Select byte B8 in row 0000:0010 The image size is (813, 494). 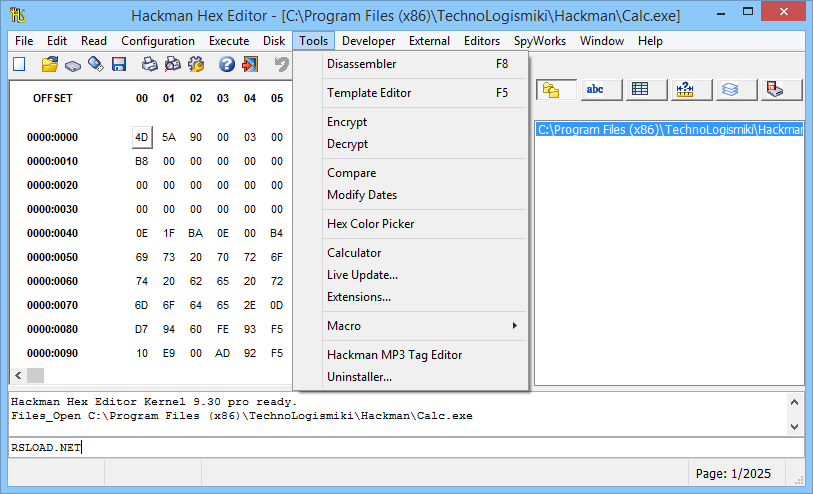click(x=142, y=161)
